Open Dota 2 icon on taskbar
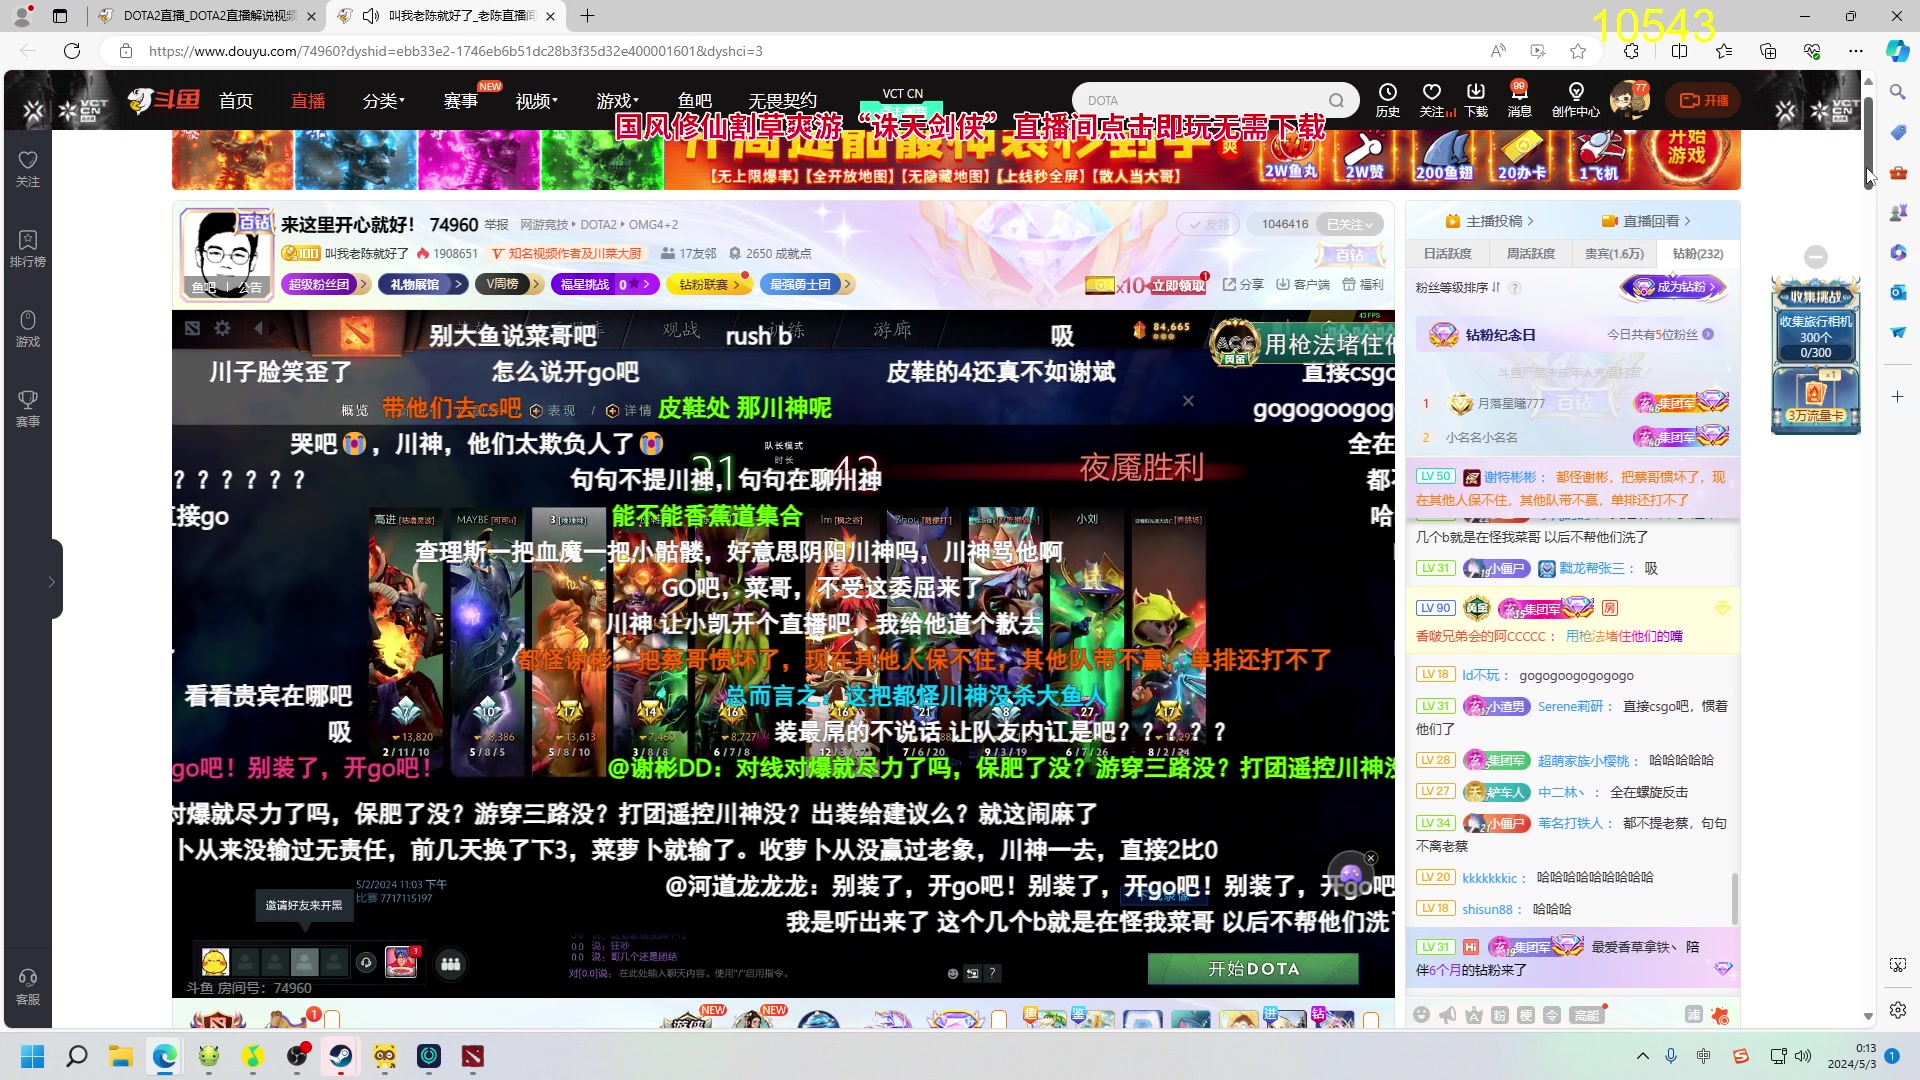Screen dimensions: 1920x1080 pos(473,1056)
